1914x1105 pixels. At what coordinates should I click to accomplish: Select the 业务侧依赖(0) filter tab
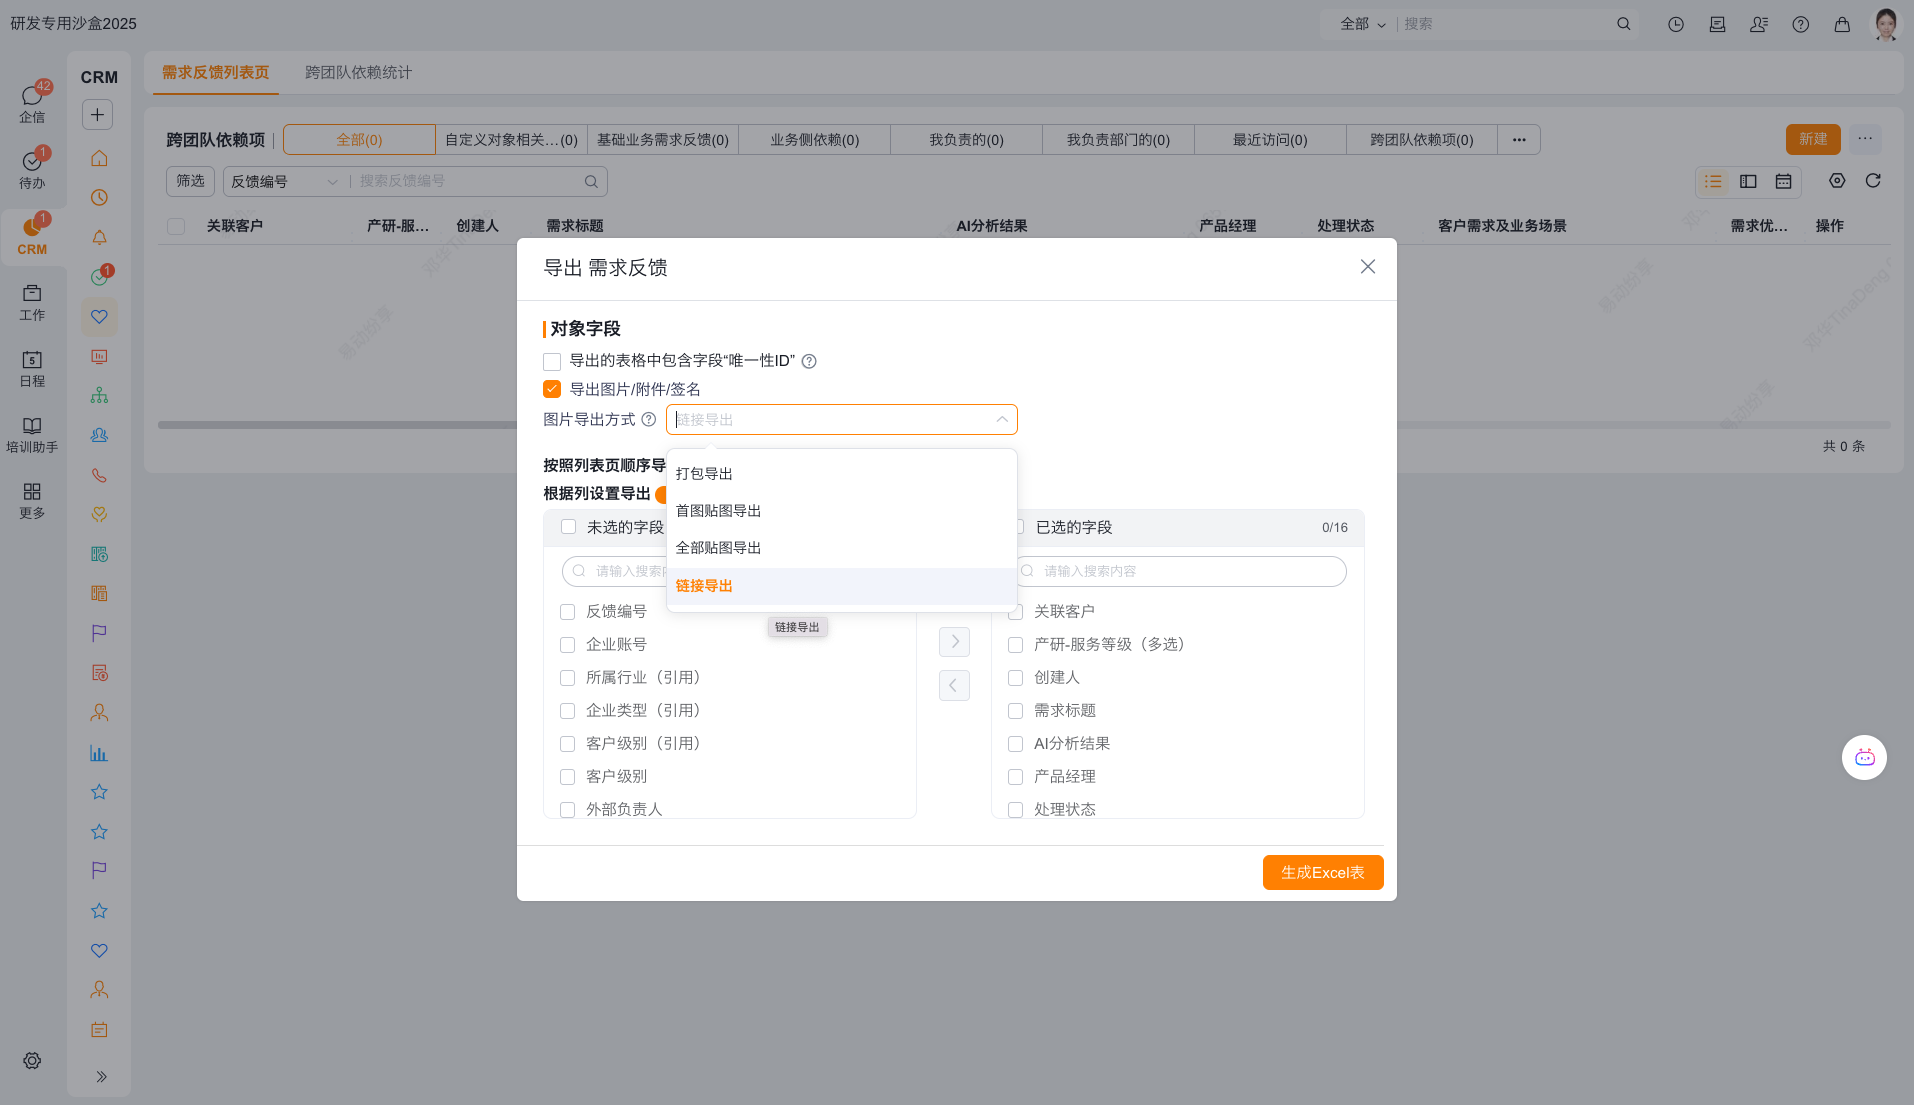814,140
